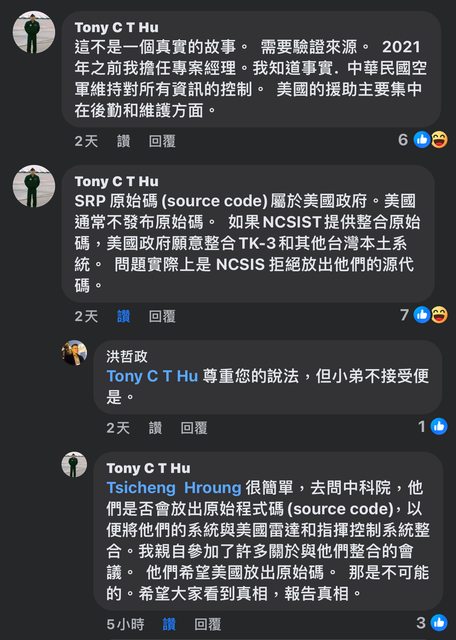Reply to the SRP 原始碼 comment
The width and height of the screenshot is (456, 640).
pos(162,316)
